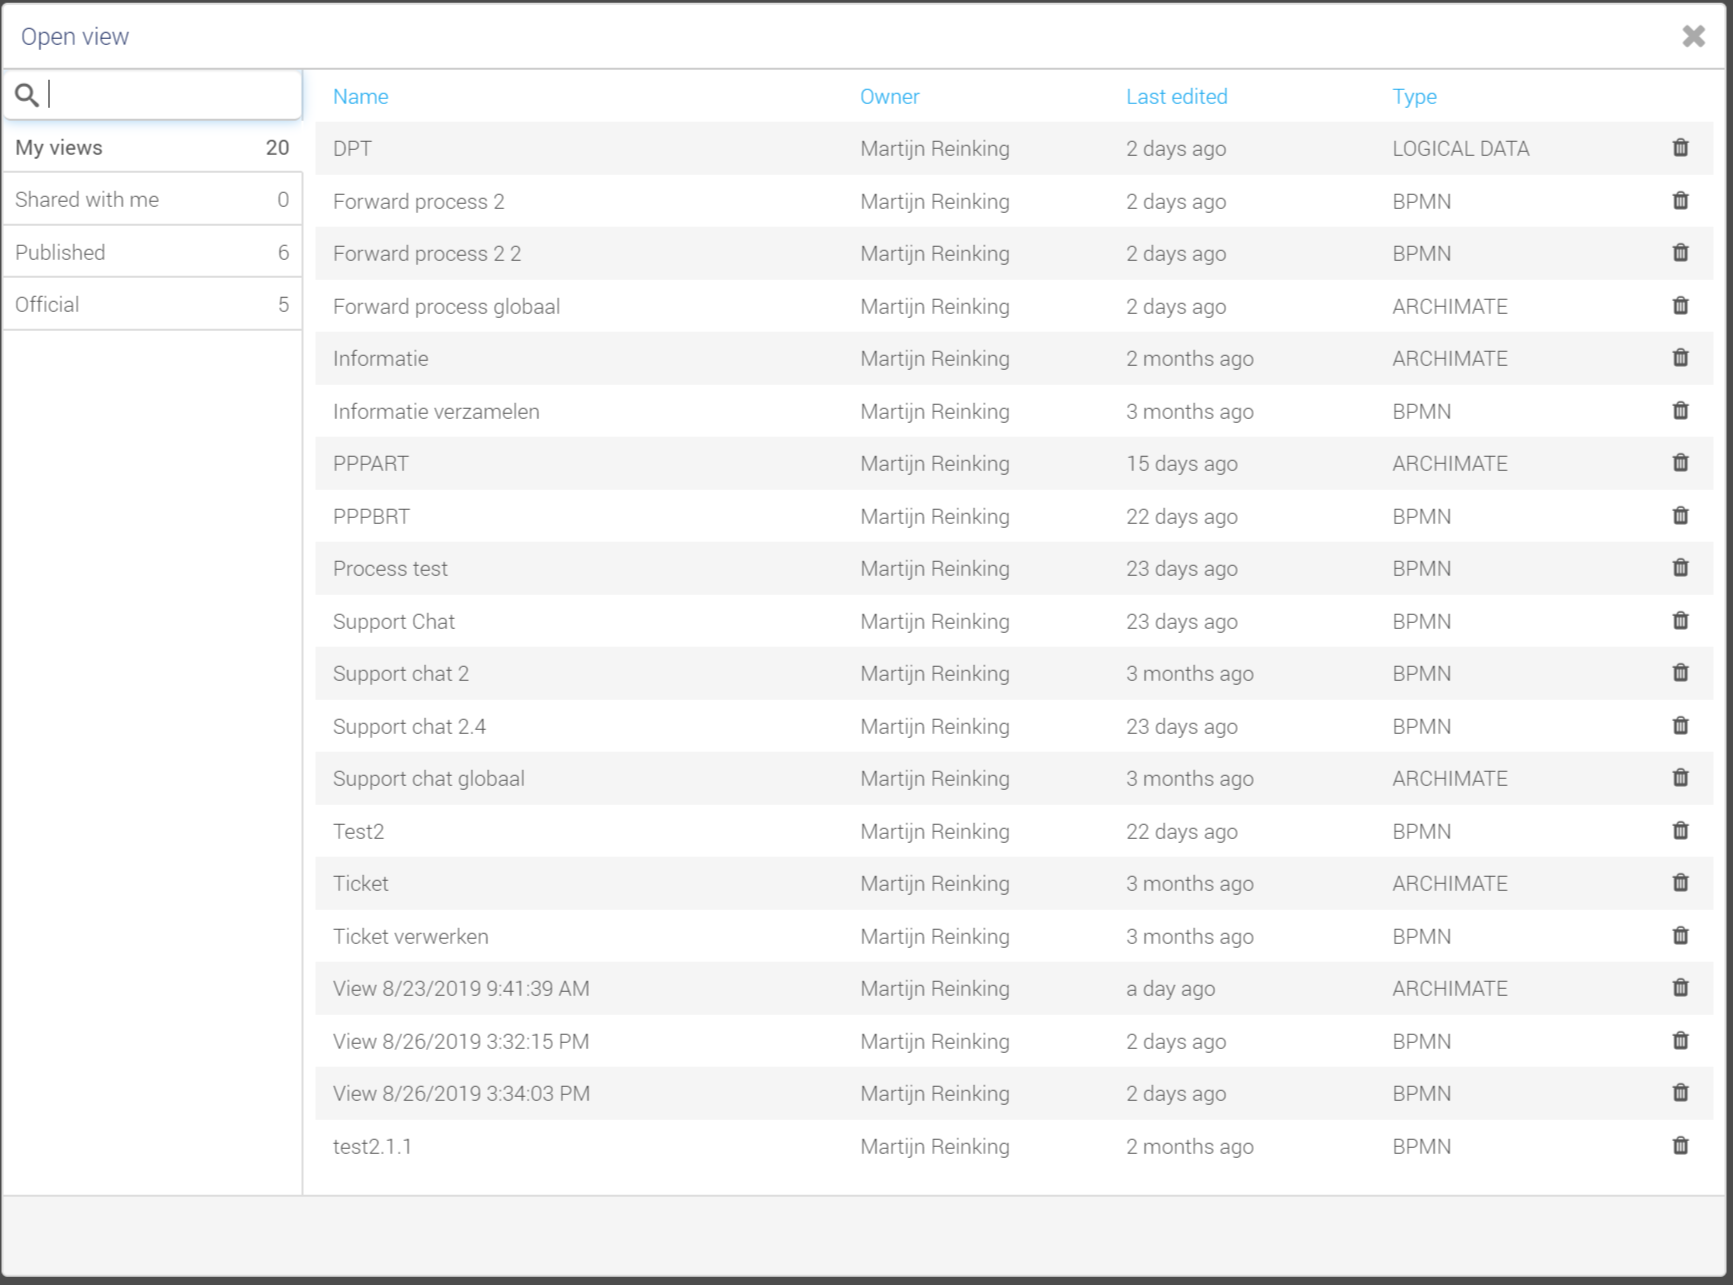Sort by the Name column
This screenshot has width=1733, height=1285.
360,96
